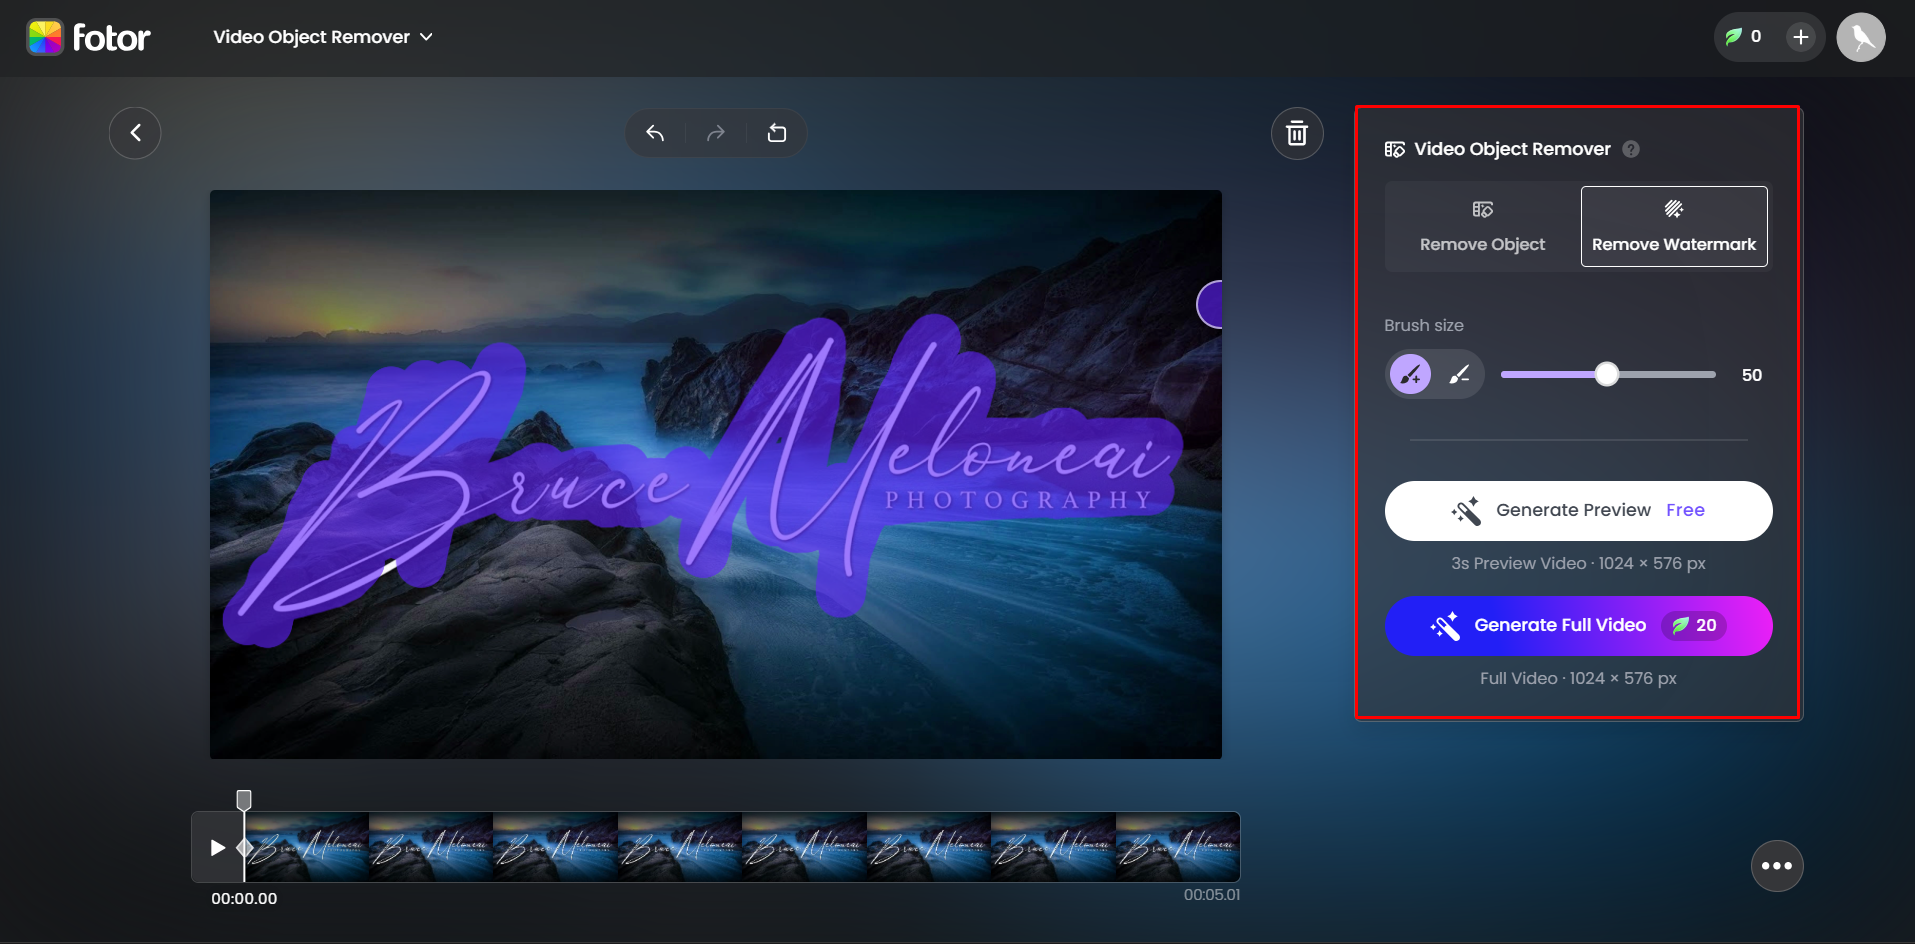Generate the full video

tap(1577, 625)
